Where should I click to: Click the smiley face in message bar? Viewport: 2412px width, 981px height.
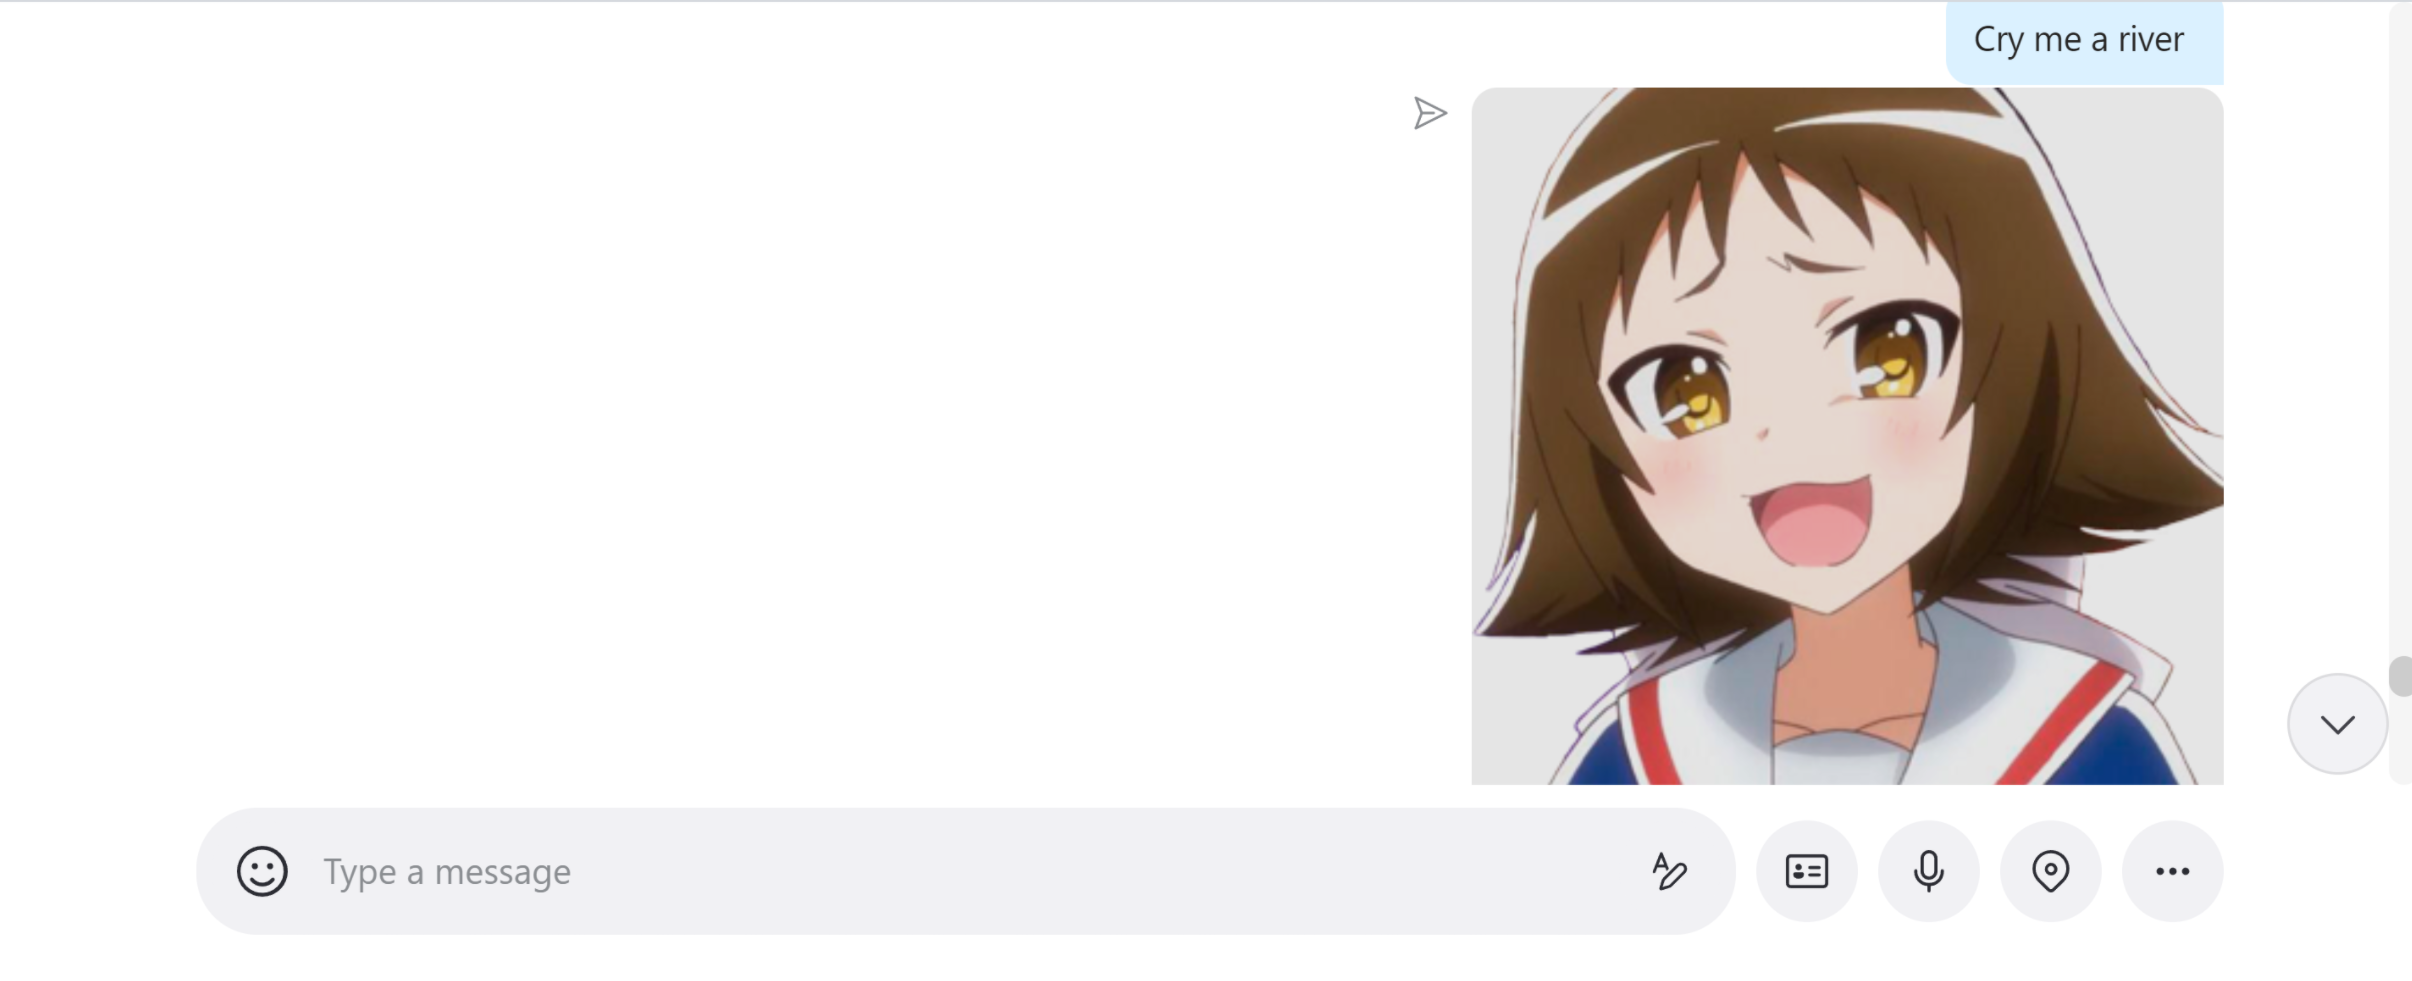[x=262, y=871]
